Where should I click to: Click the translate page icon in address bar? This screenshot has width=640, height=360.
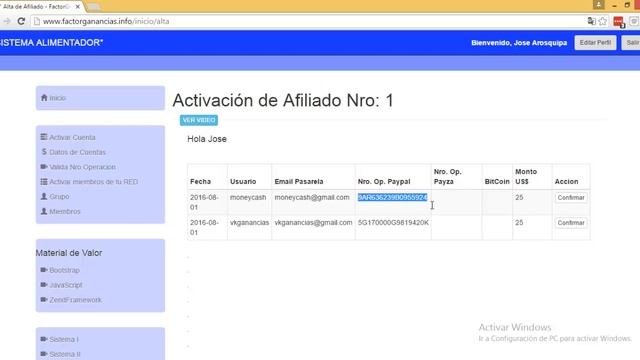pyautogui.click(x=591, y=21)
